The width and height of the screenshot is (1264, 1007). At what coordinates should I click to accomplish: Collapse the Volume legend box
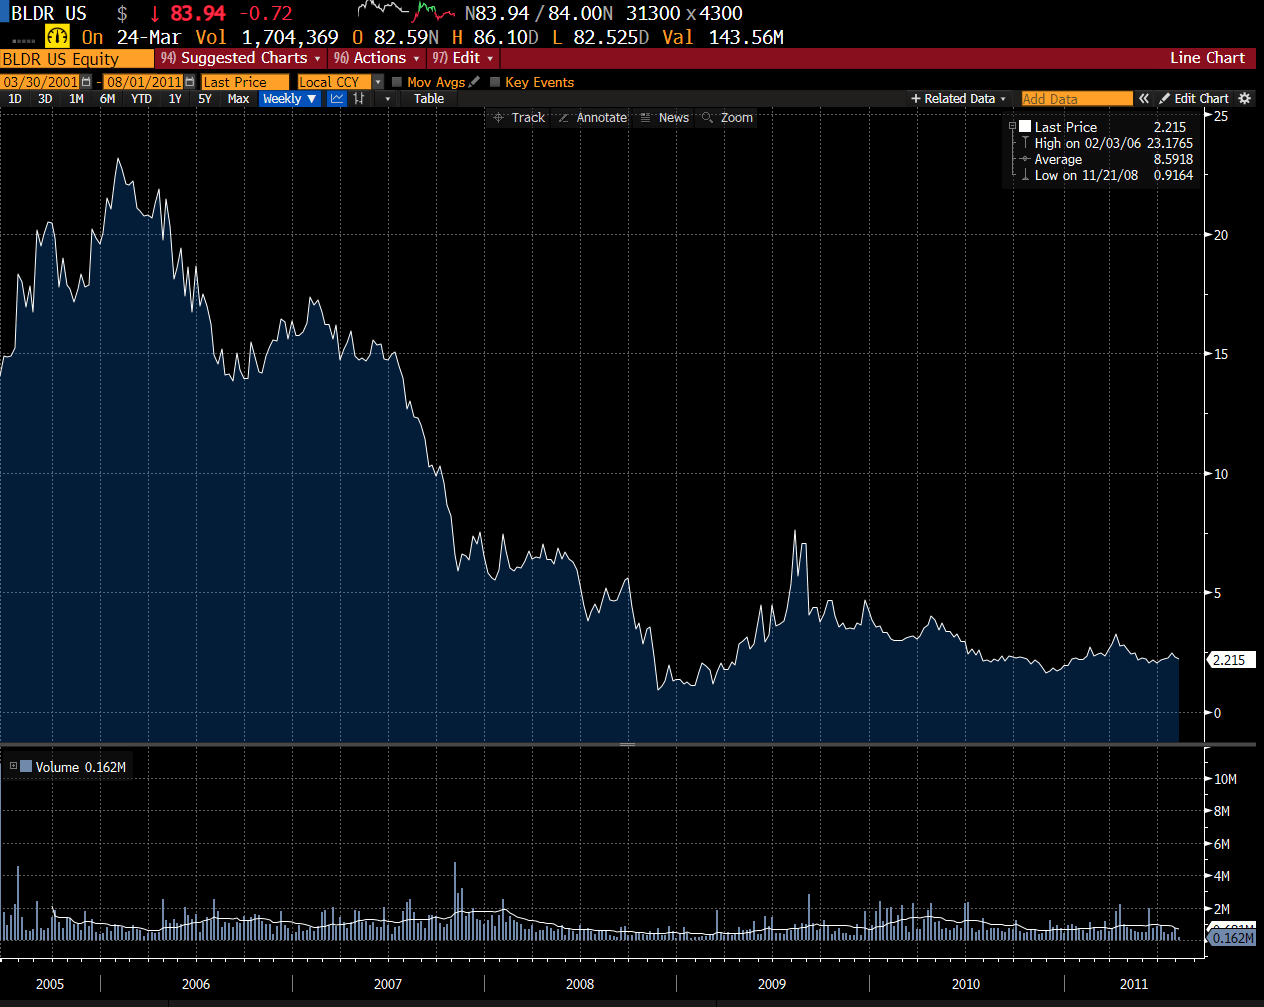(x=13, y=767)
